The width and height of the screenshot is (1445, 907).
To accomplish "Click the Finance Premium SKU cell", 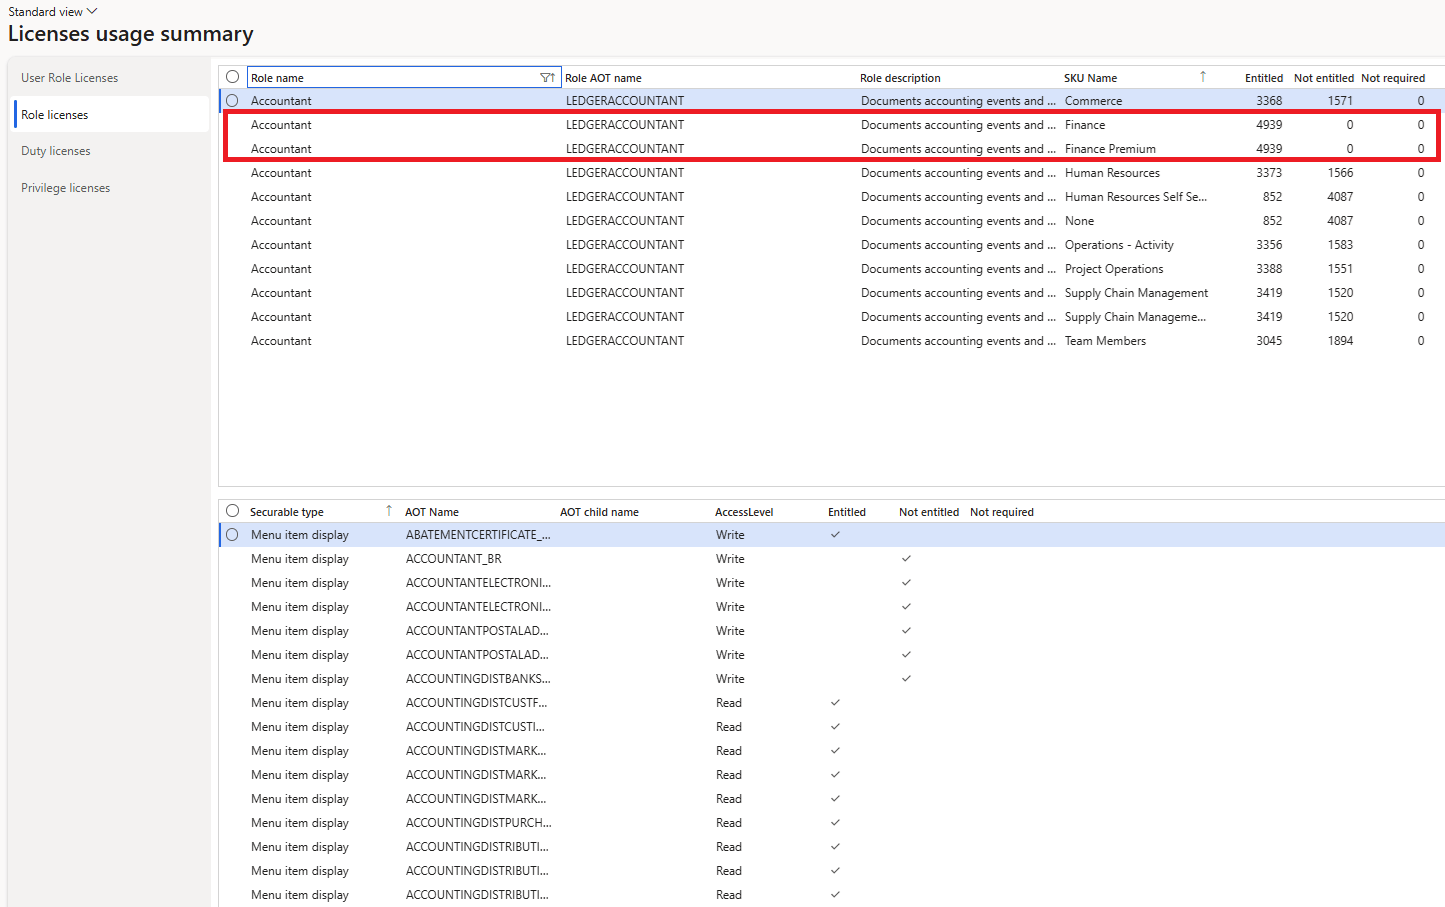I will pos(1110,149).
